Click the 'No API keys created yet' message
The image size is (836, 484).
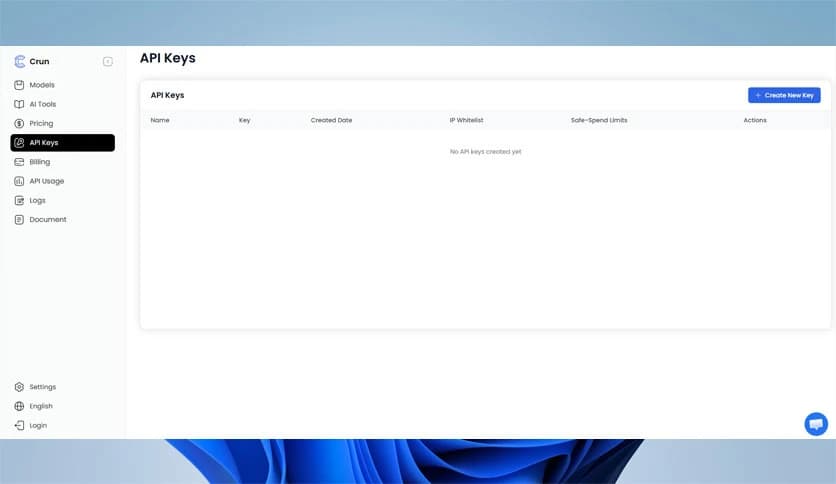click(x=485, y=151)
